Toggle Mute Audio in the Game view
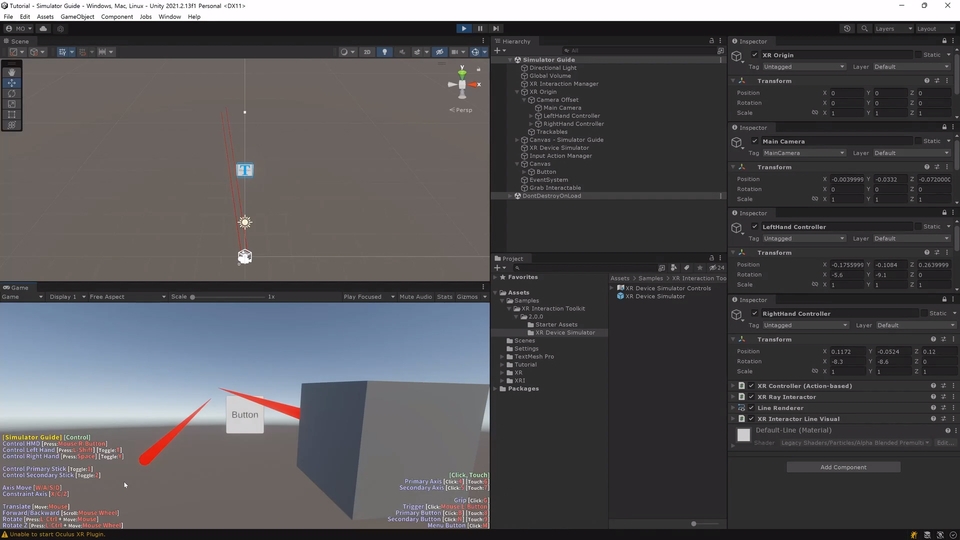Screen dimensions: 960x540 [x=415, y=297]
